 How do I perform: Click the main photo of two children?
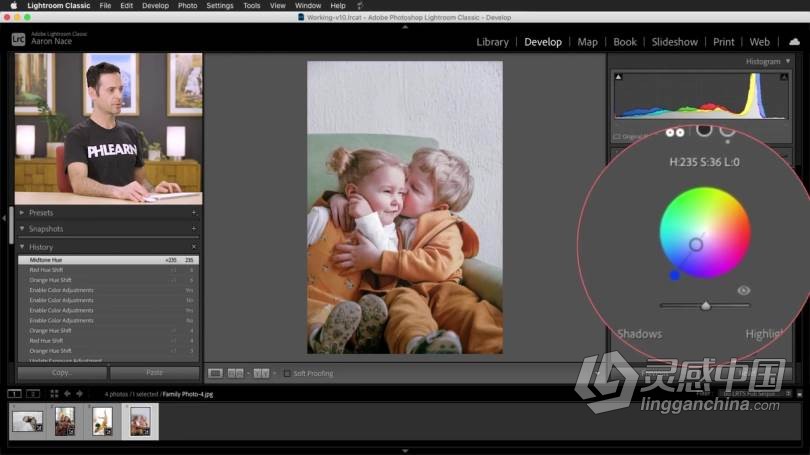click(x=404, y=207)
